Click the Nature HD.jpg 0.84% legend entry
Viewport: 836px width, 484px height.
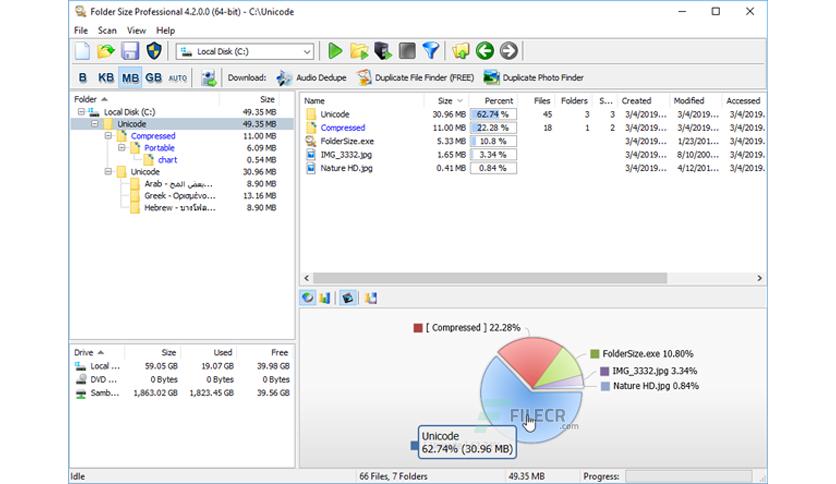pyautogui.click(x=650, y=386)
